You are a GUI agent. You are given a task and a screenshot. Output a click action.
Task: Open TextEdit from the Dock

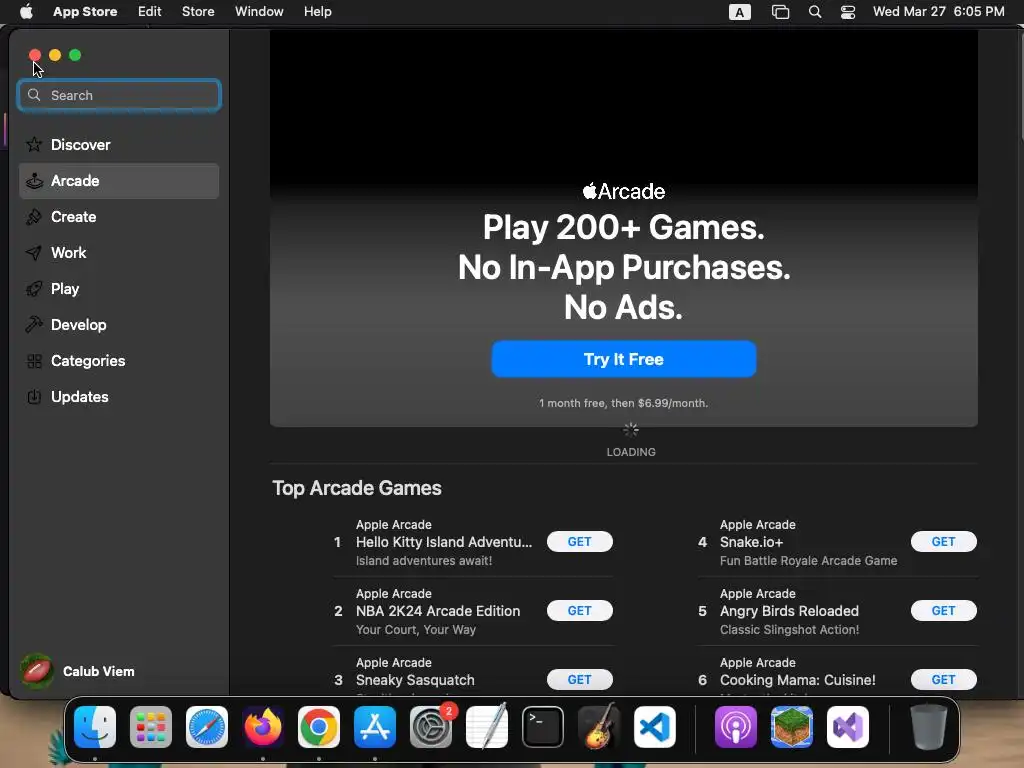click(x=487, y=727)
